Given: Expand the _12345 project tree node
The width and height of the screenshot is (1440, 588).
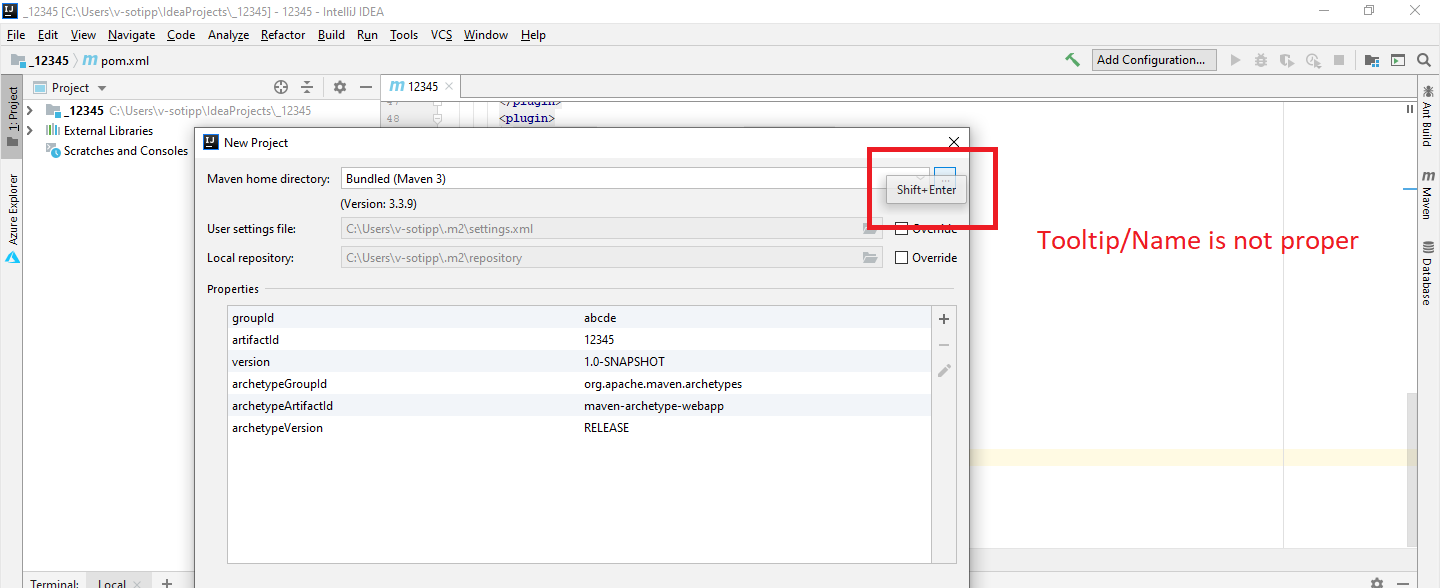Looking at the screenshot, I should 29,110.
